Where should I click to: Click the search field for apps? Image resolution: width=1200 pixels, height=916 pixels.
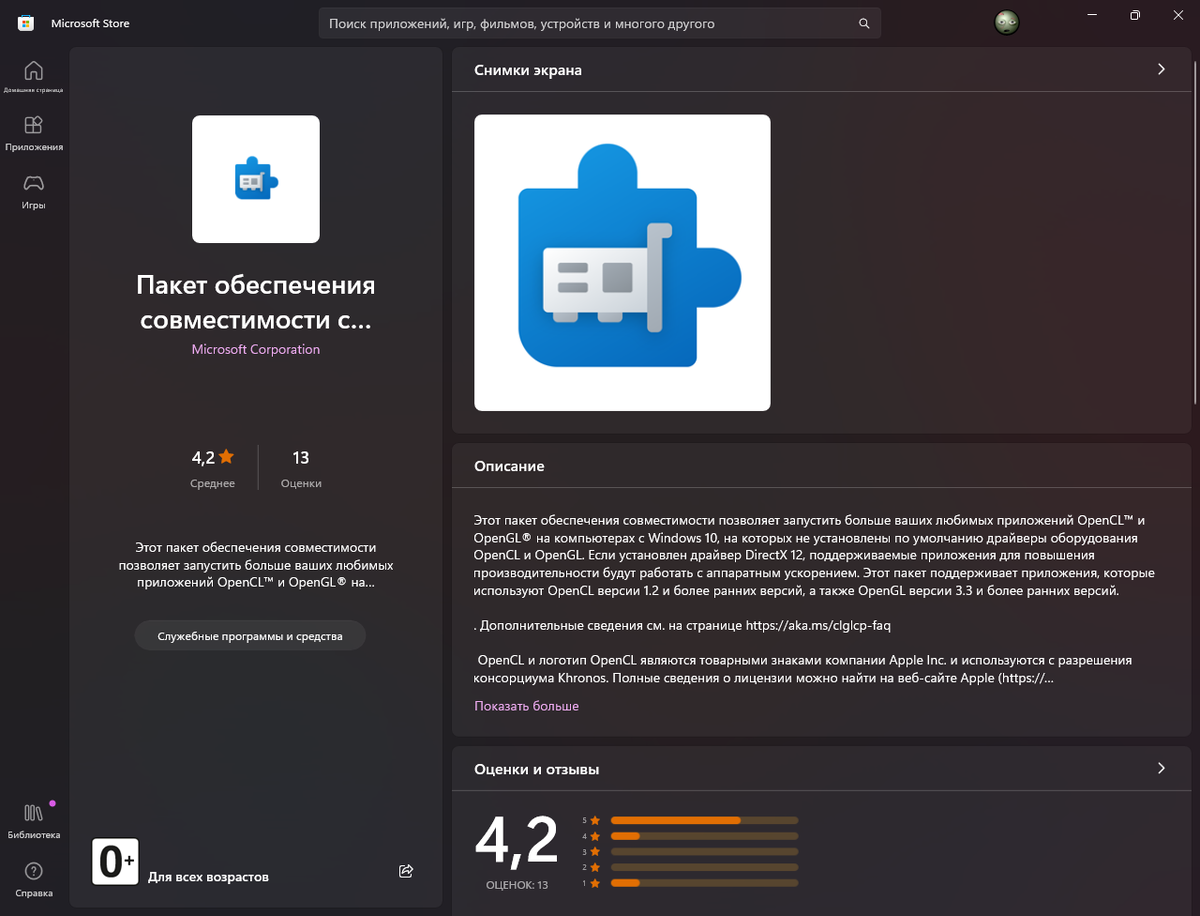coord(600,23)
